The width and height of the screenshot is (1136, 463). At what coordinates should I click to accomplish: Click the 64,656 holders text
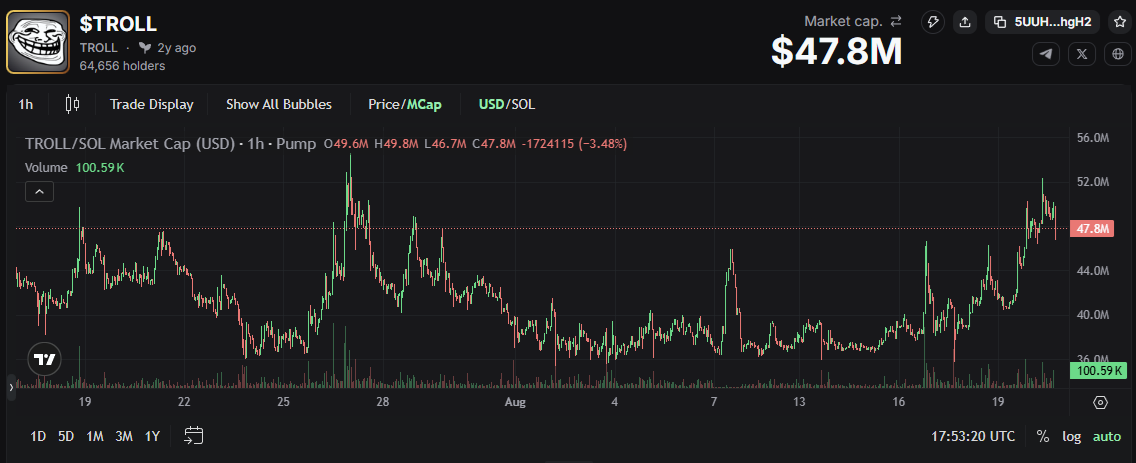122,66
